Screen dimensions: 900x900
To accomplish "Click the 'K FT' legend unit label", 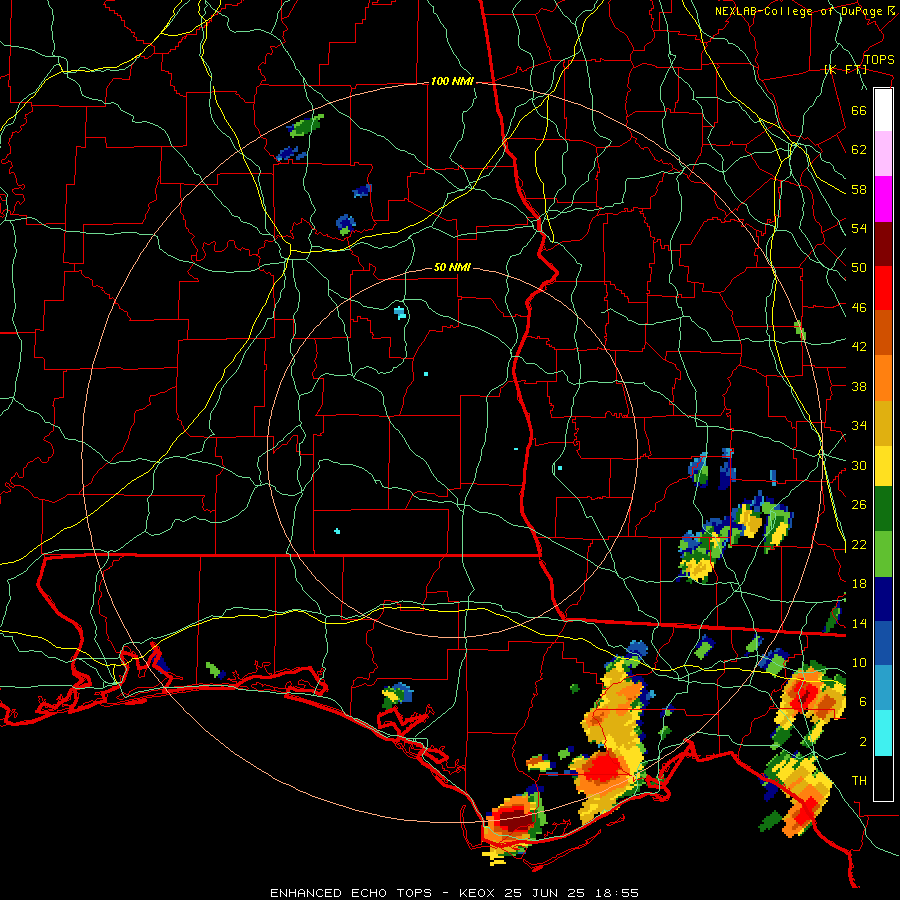I will 845,69.
